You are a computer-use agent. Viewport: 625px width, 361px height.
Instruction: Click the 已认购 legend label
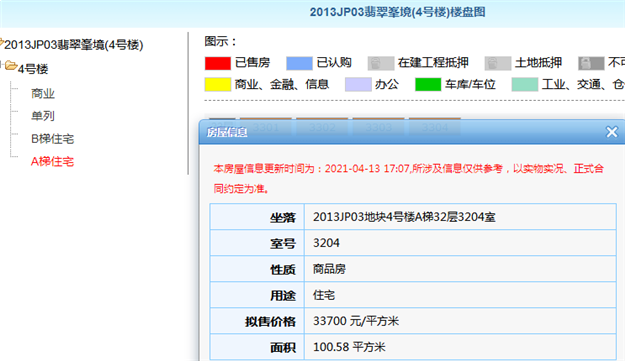click(334, 63)
